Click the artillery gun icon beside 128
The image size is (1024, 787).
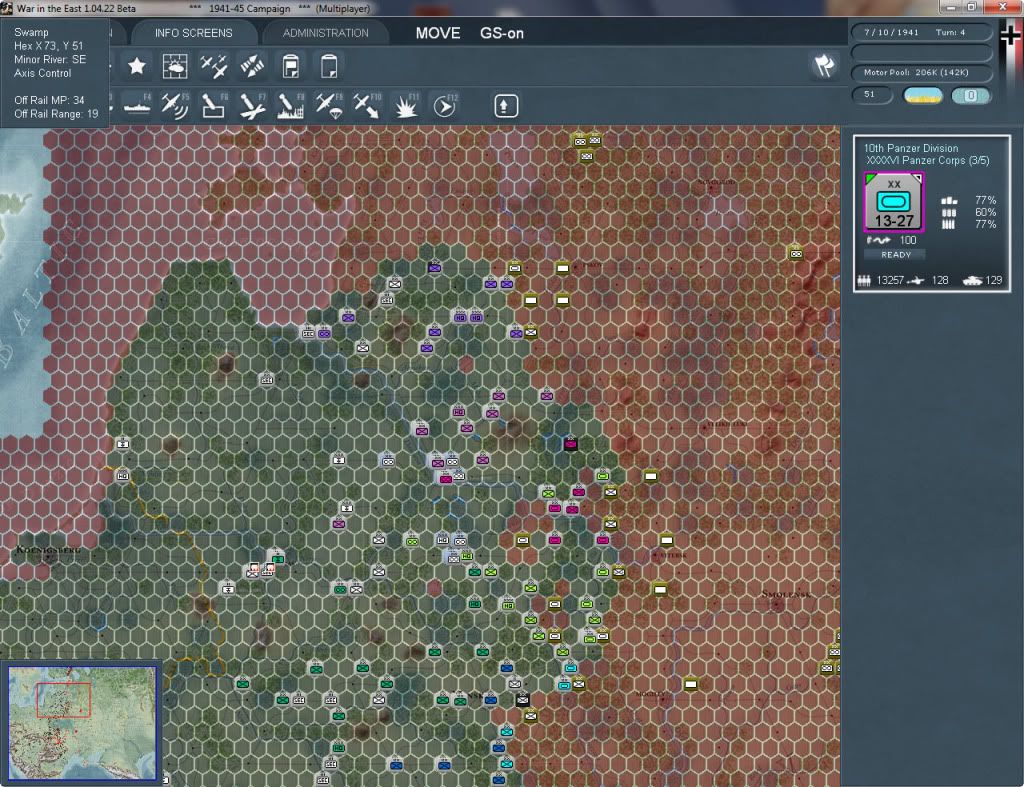(916, 281)
